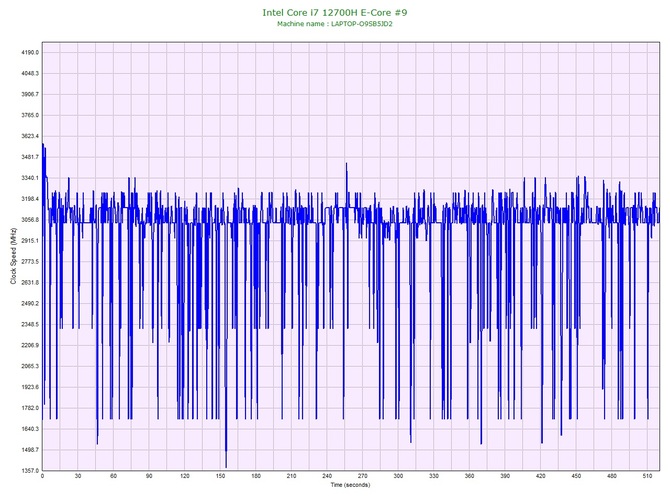
Task: Click the 480 tick on the time axis
Action: click(612, 476)
